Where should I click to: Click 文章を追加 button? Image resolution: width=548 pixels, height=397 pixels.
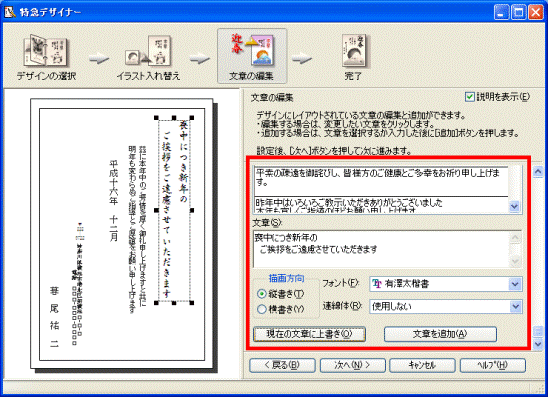click(x=440, y=334)
